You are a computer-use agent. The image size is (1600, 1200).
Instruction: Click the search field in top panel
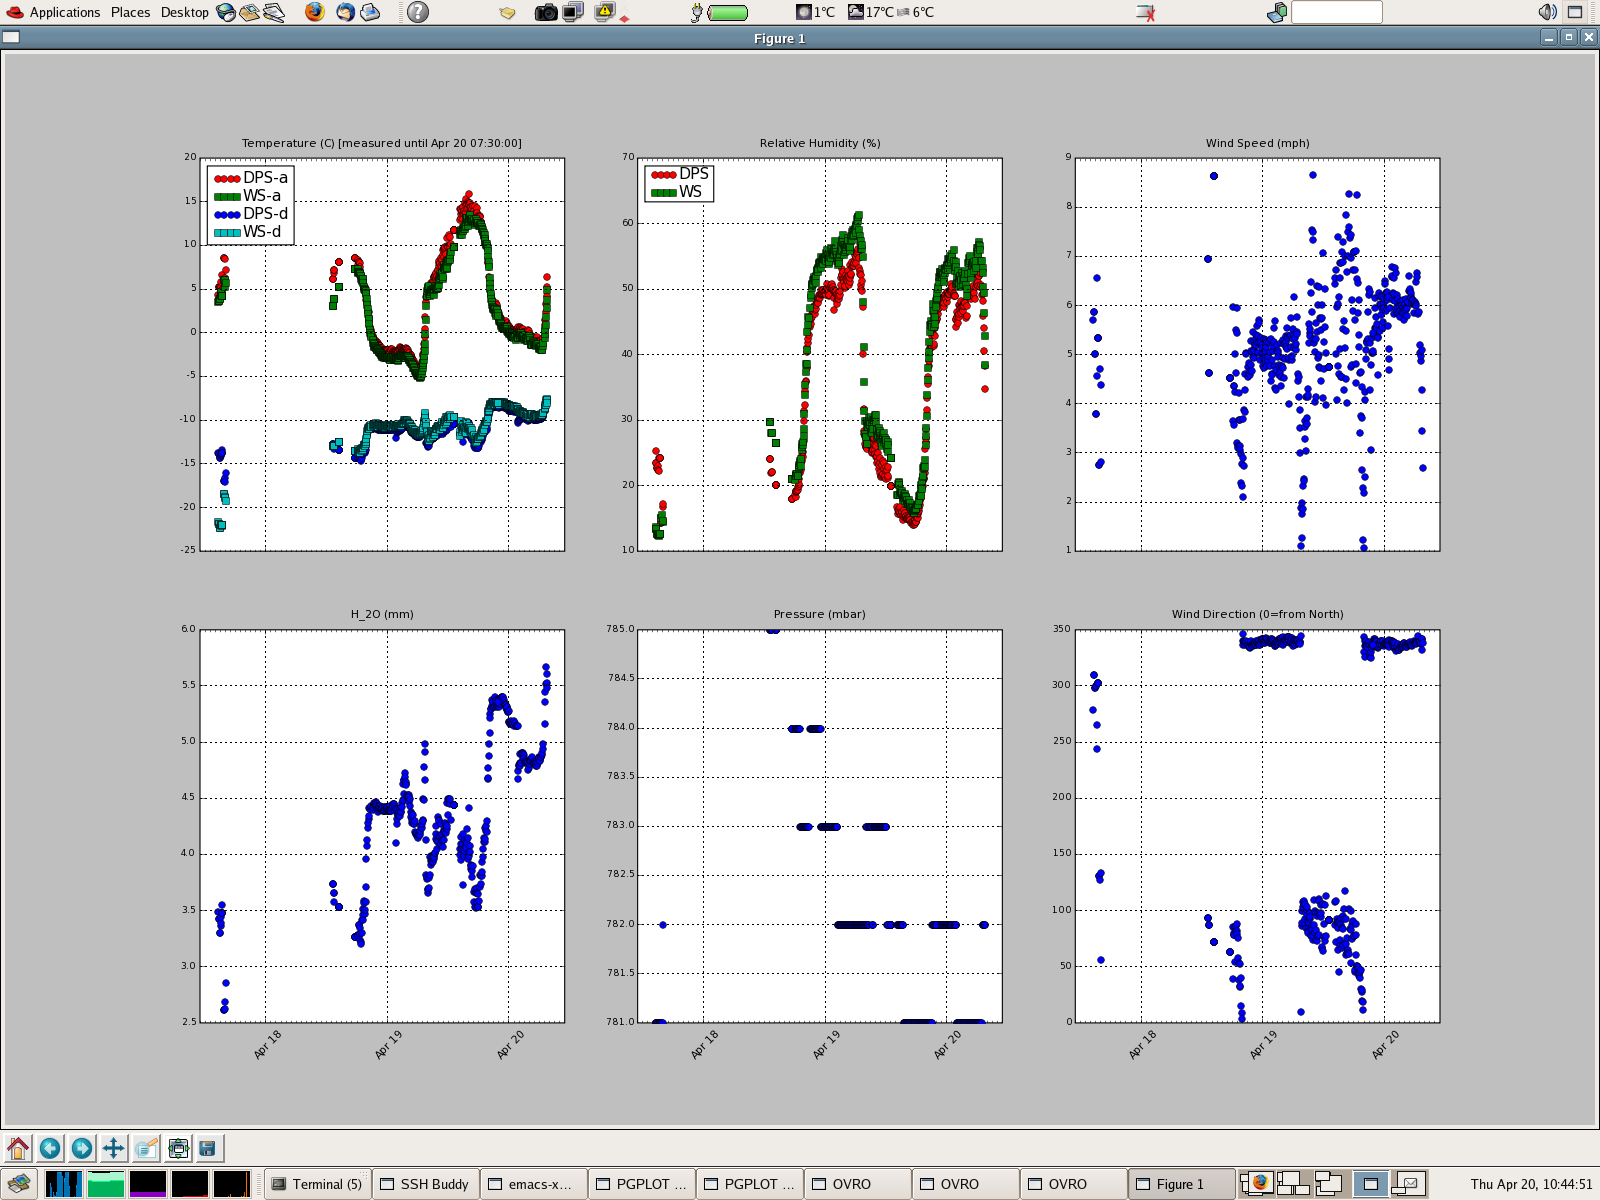[x=1336, y=12]
